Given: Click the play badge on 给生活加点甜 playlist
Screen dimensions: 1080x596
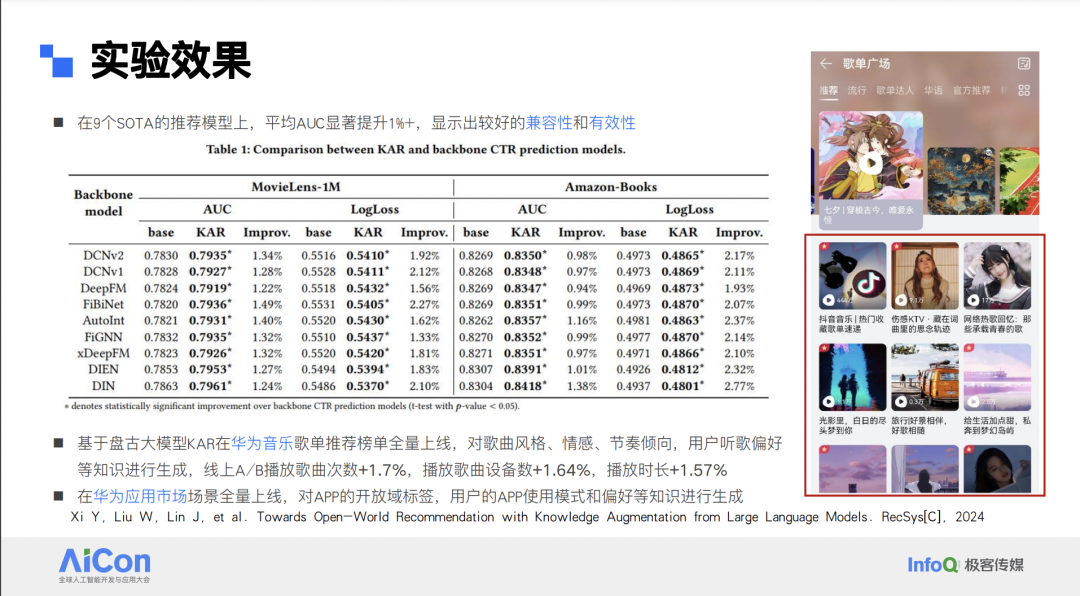Looking at the screenshot, I should tap(973, 401).
